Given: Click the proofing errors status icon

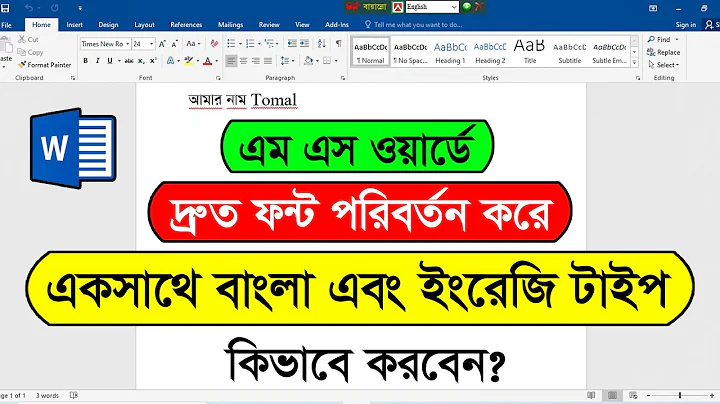Looking at the screenshot, I should (73, 395).
